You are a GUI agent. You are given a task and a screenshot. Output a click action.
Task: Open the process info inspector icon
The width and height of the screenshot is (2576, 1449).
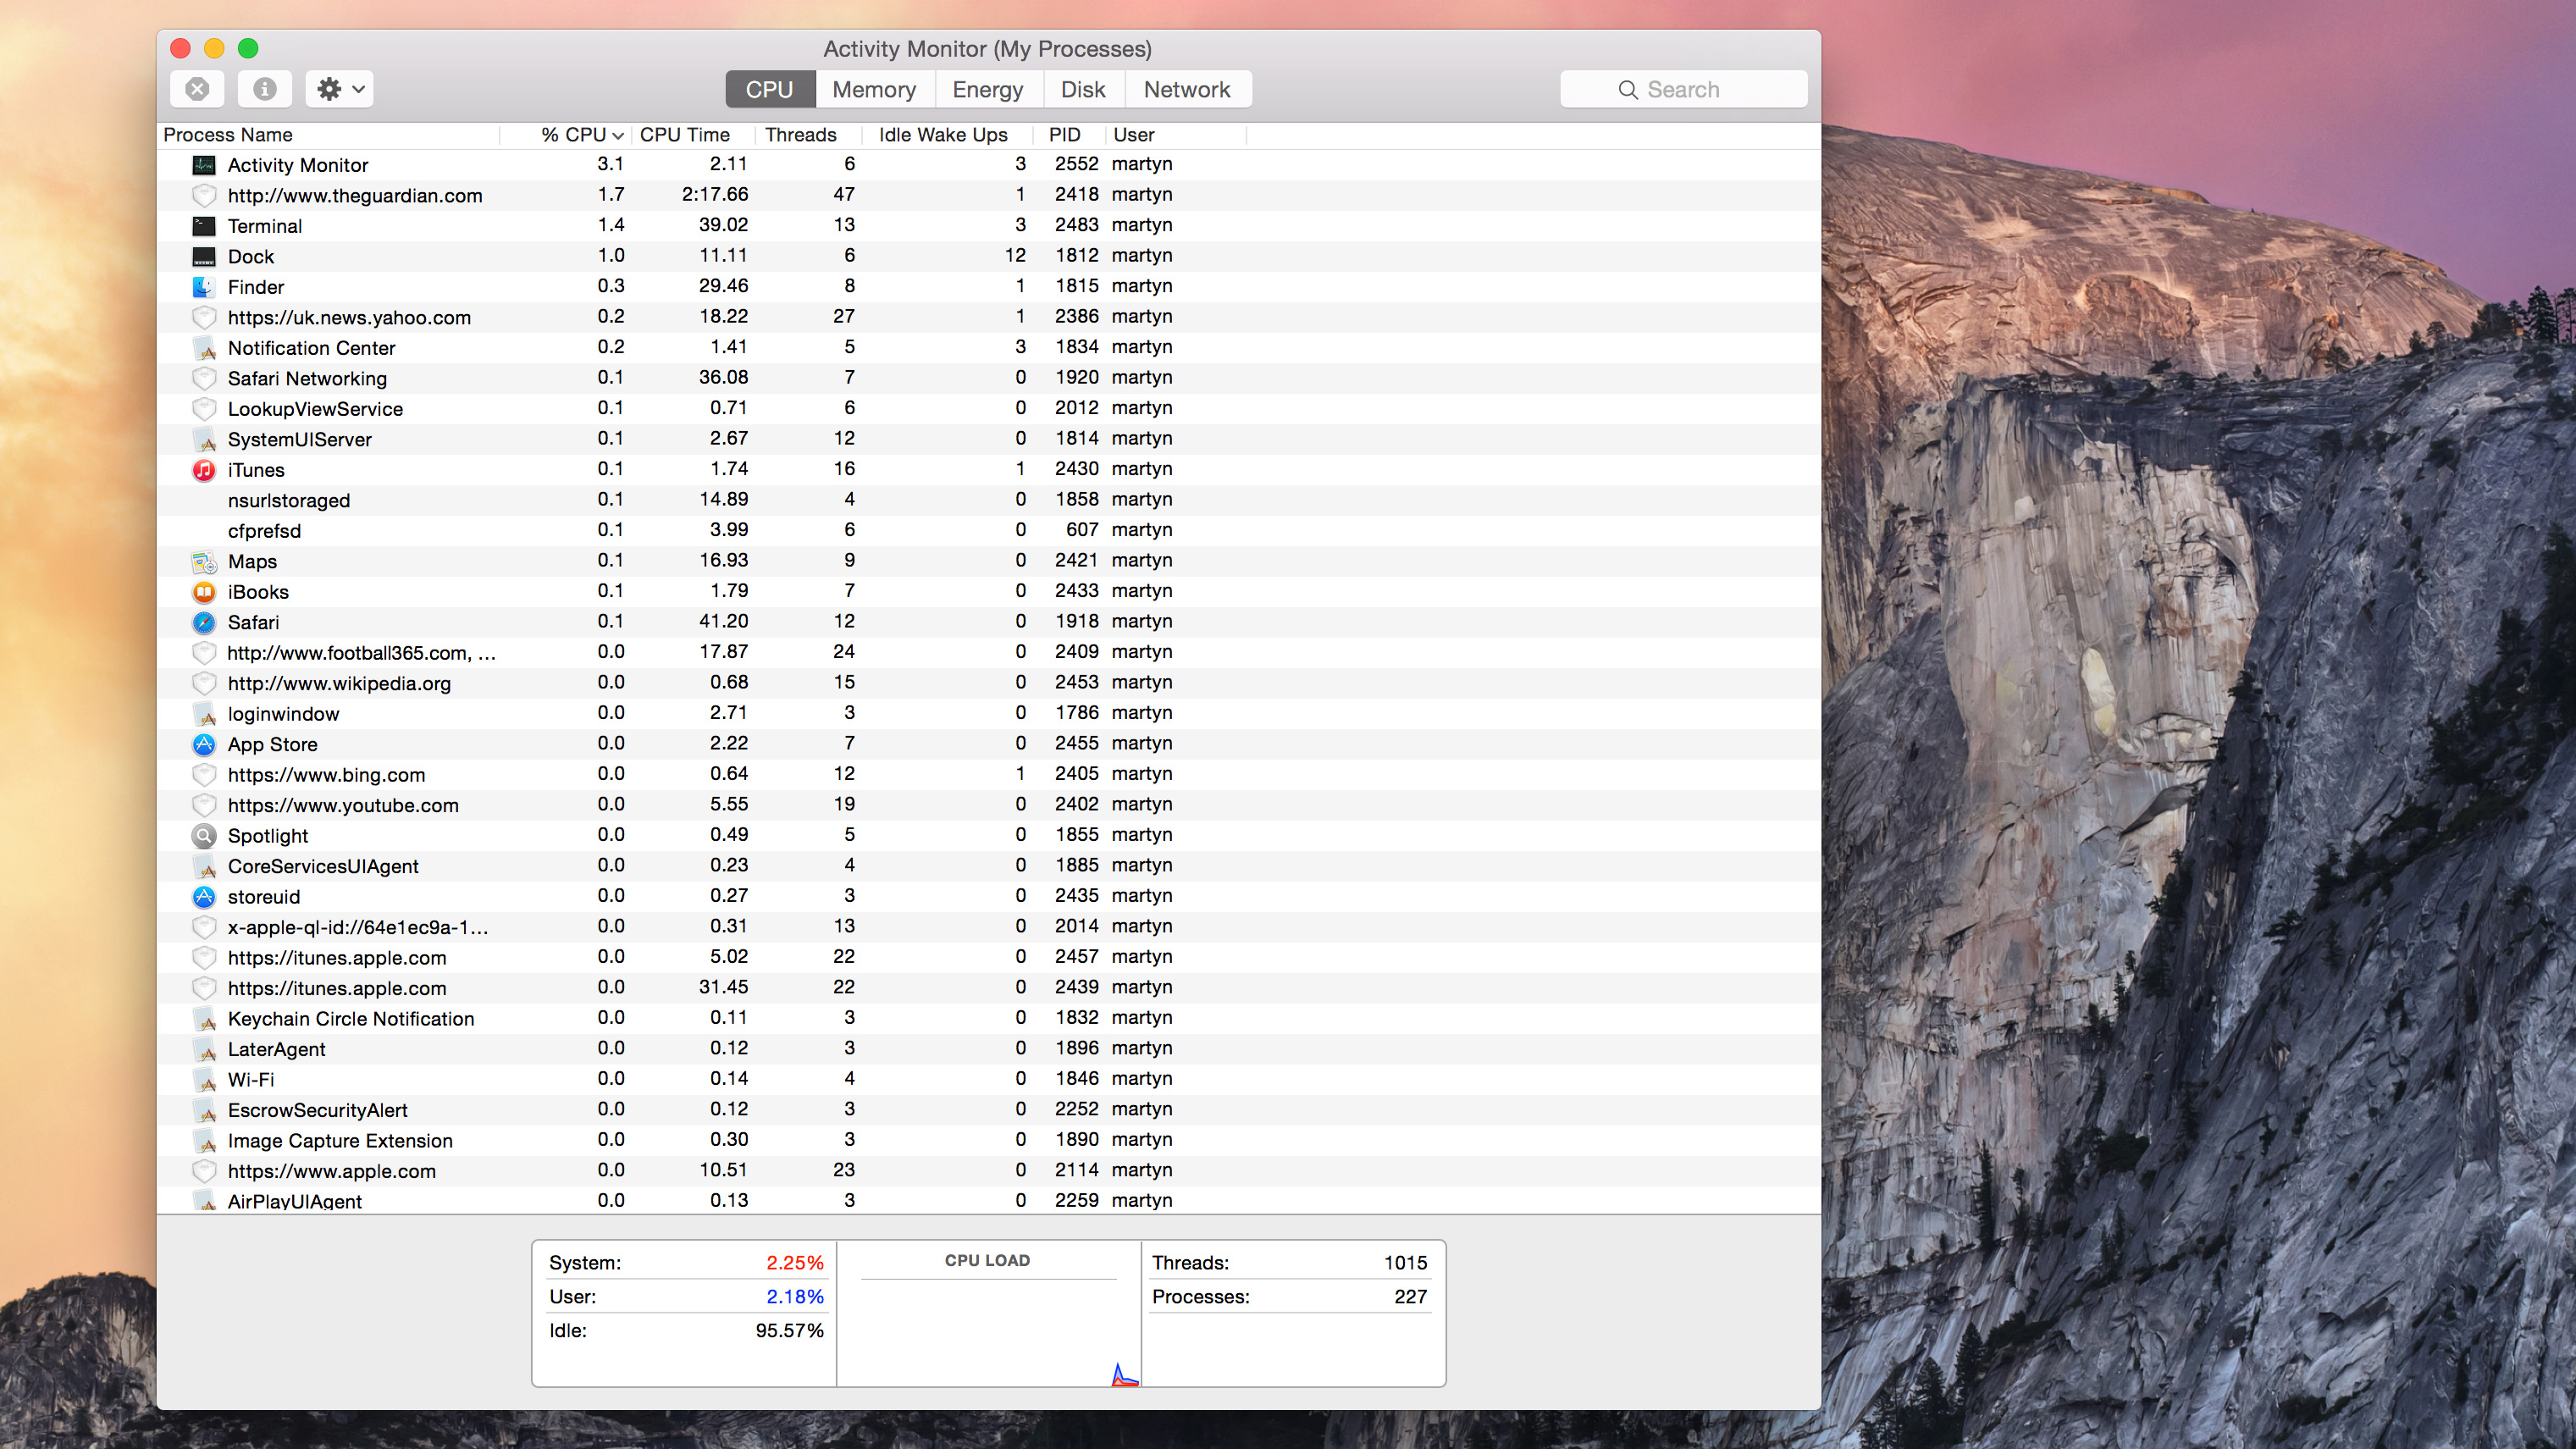click(264, 89)
